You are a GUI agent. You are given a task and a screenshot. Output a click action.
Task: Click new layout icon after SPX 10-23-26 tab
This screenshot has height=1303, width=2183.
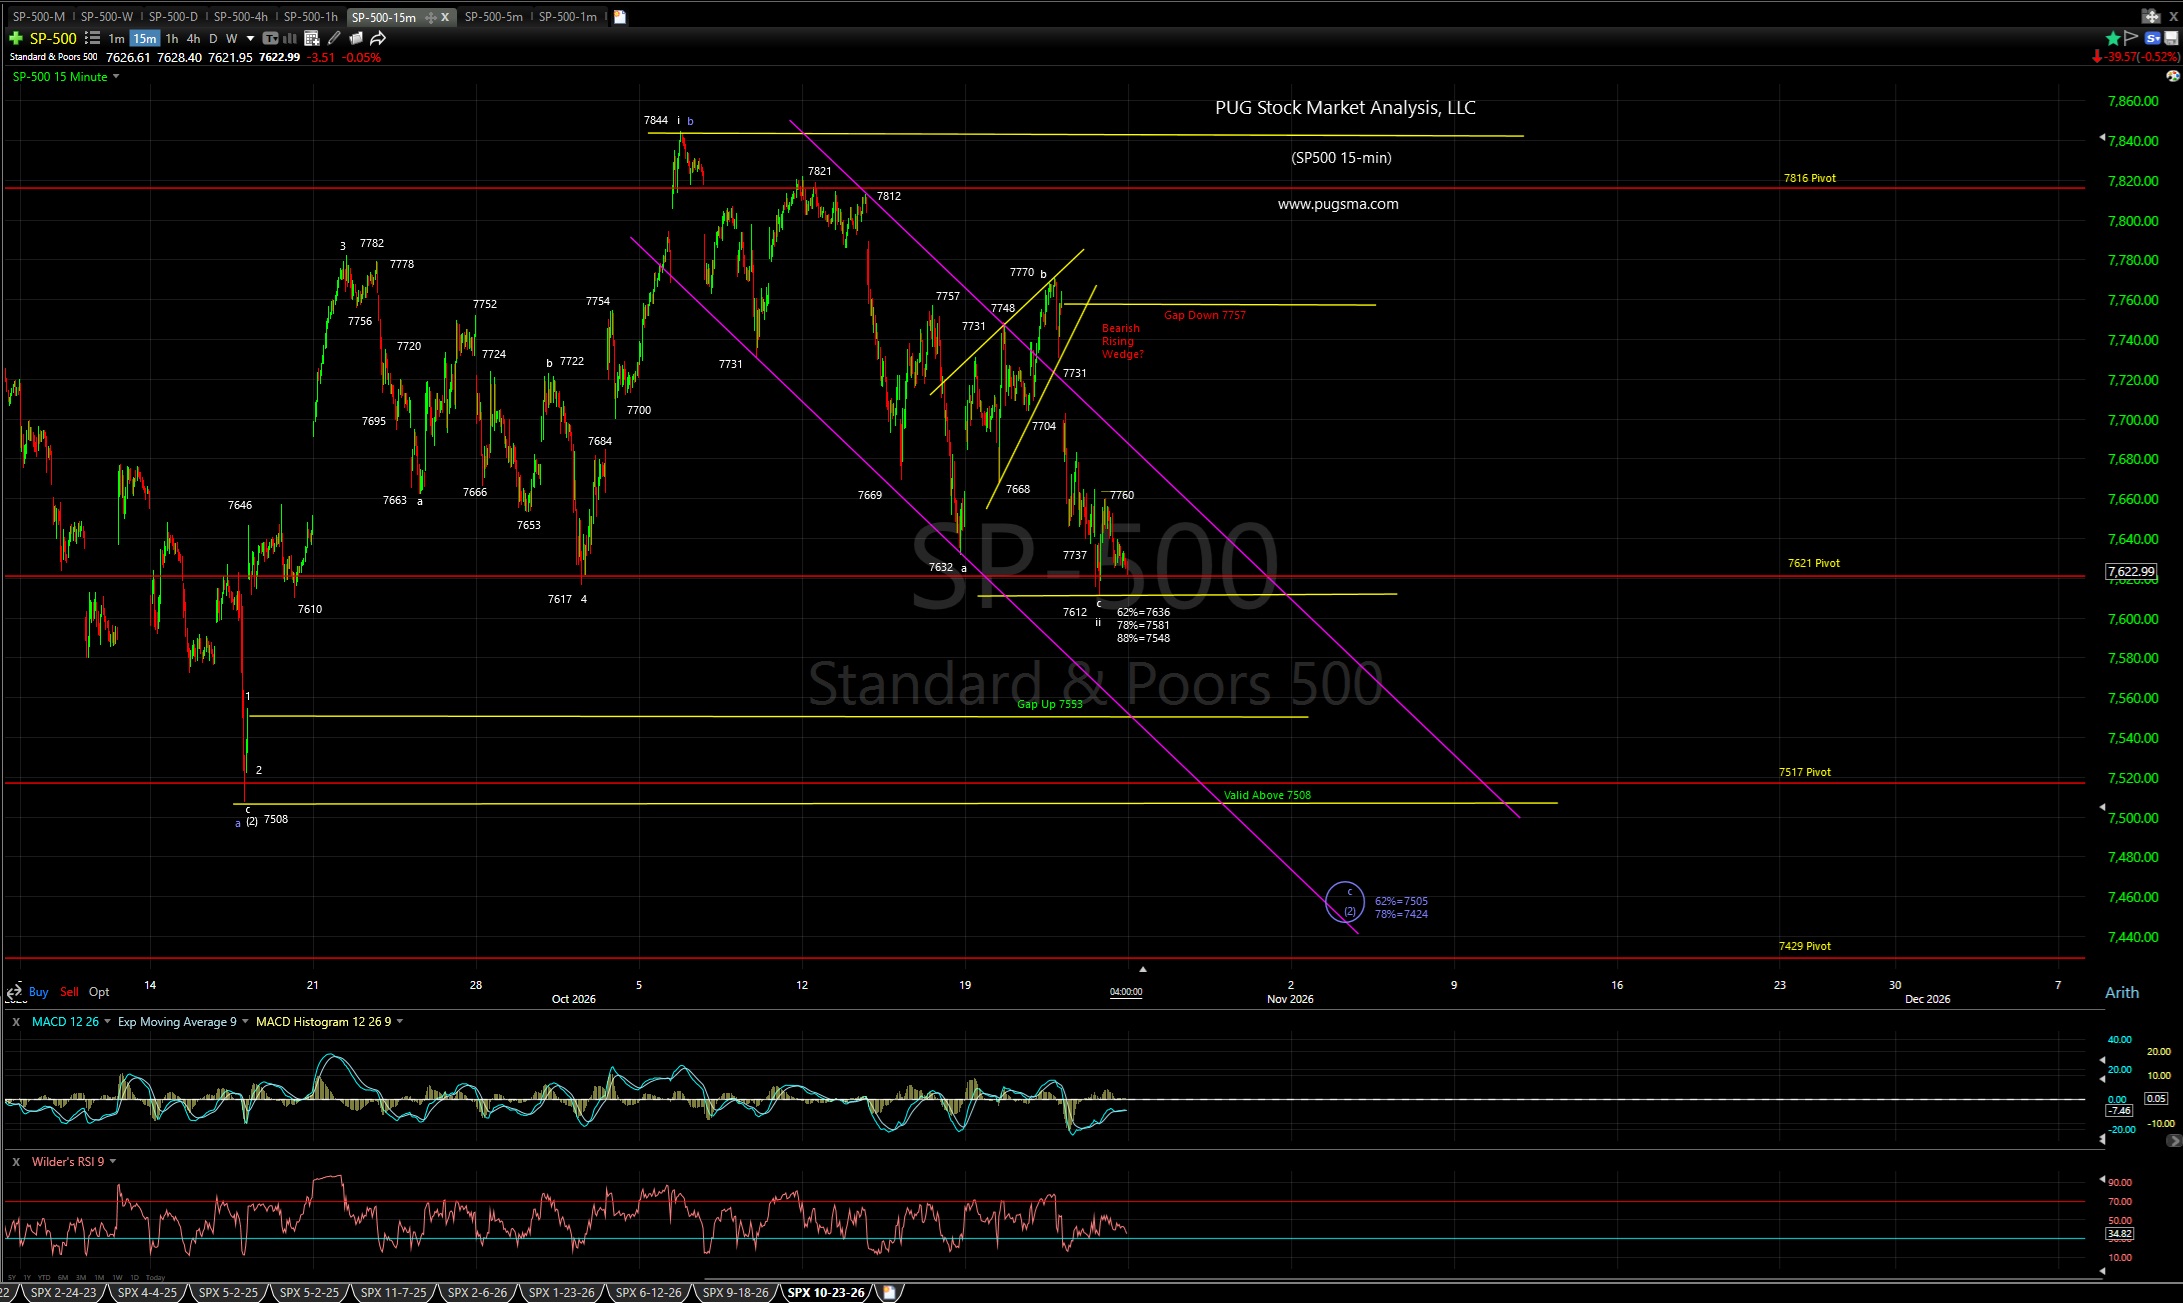click(x=889, y=1292)
